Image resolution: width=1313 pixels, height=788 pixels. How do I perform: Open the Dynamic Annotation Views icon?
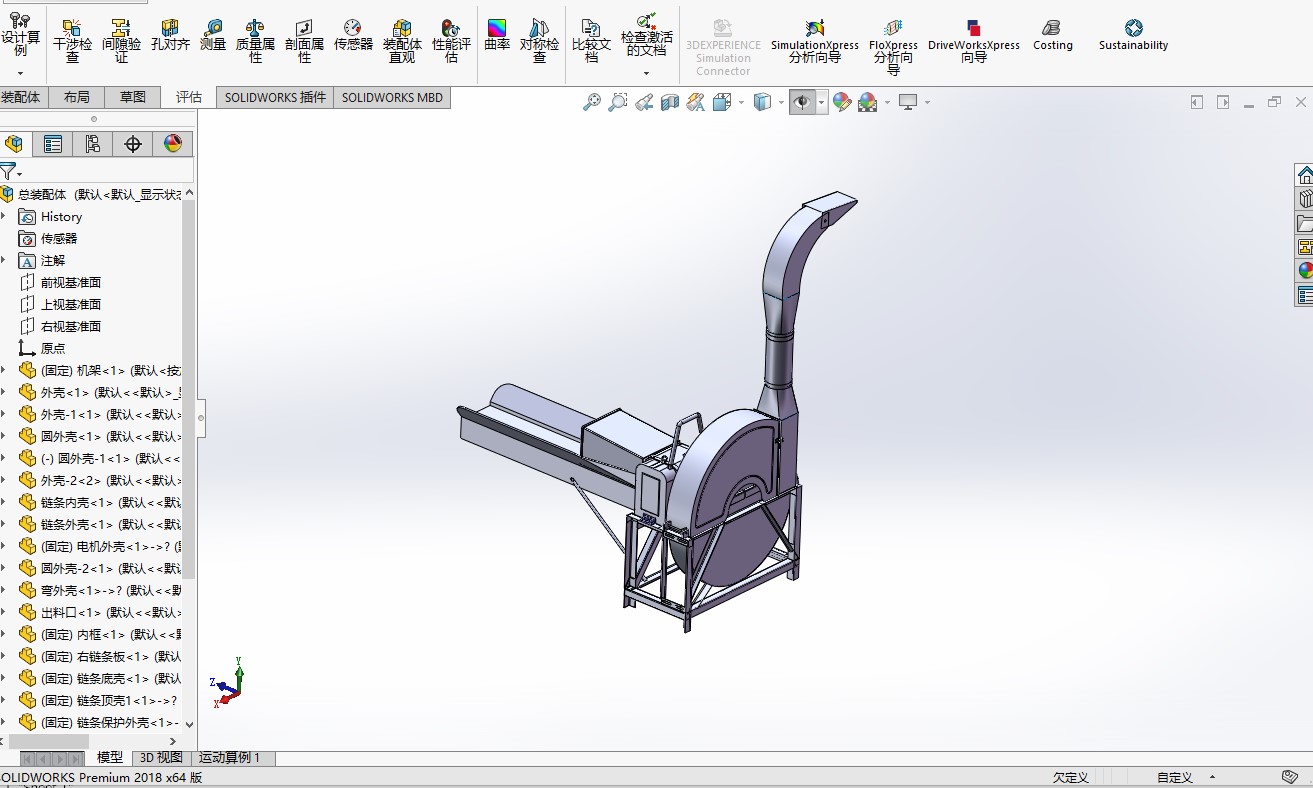[x=696, y=102]
